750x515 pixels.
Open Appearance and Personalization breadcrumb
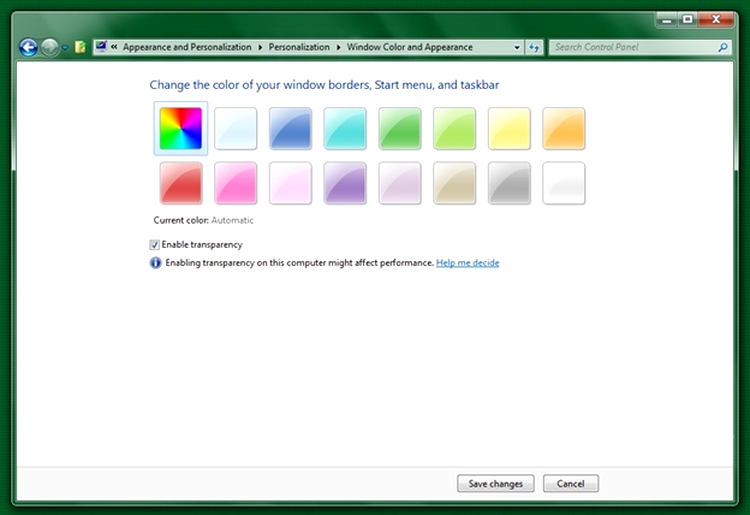(x=187, y=47)
